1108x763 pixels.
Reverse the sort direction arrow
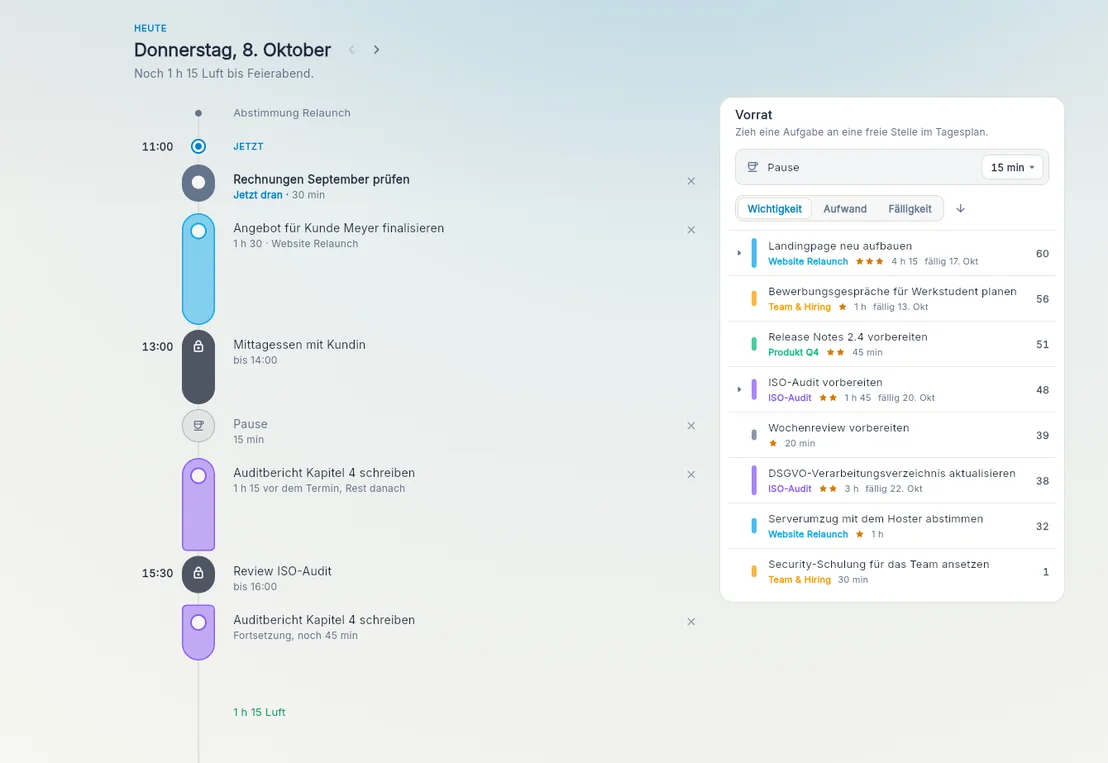coord(960,208)
